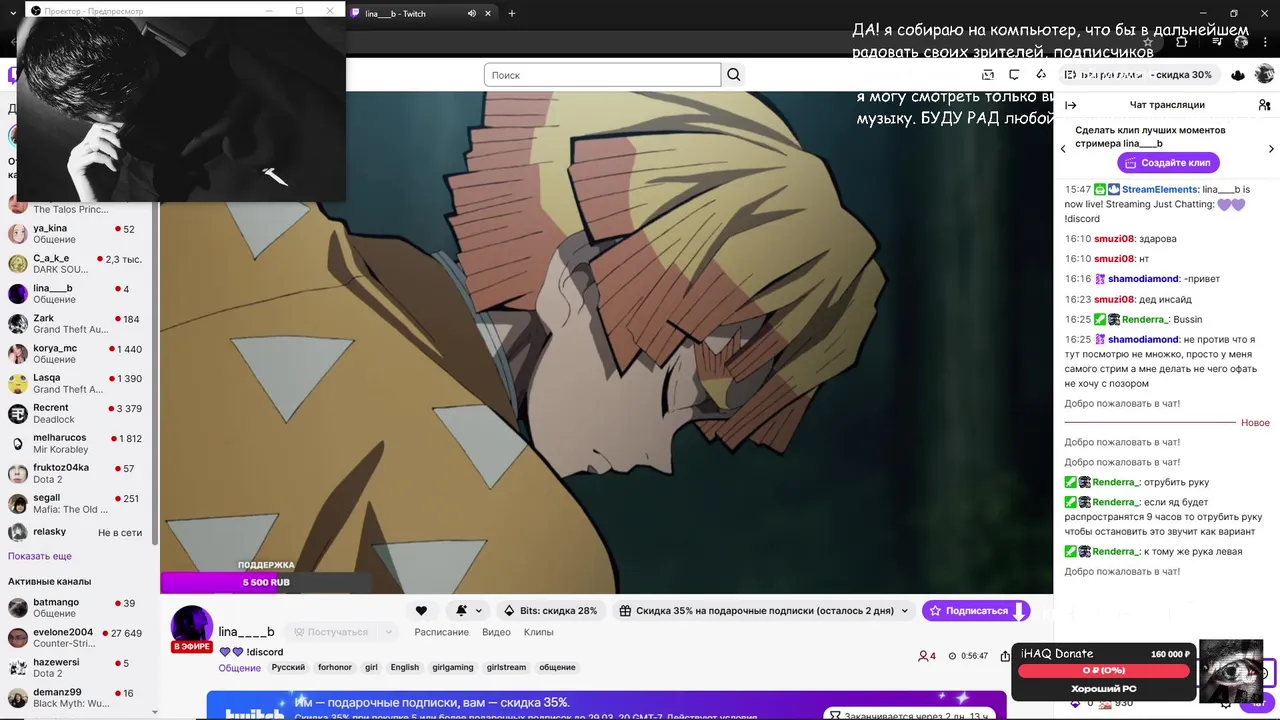Image resolution: width=1280 pixels, height=720 pixels.
Task: Open Recrent channel in sidebar
Action: (77, 413)
